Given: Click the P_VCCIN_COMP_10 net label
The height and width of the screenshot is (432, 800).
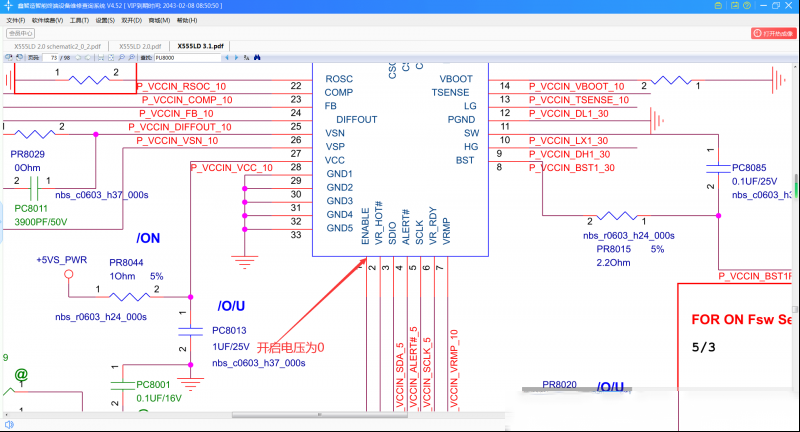Looking at the screenshot, I should (187, 100).
